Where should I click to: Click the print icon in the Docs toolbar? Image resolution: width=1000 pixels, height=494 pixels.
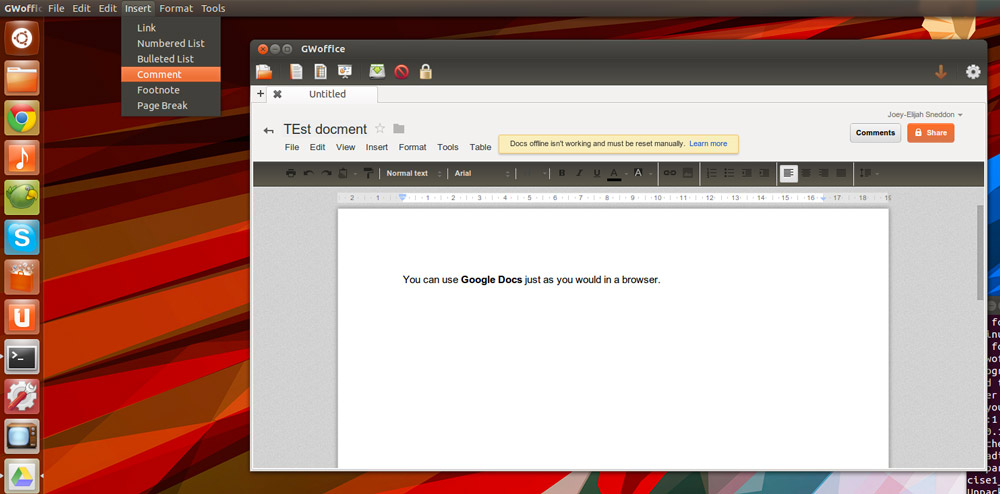291,173
